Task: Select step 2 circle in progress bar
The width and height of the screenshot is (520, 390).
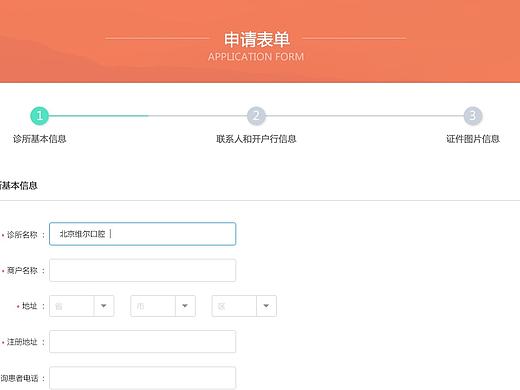Action: [256, 116]
